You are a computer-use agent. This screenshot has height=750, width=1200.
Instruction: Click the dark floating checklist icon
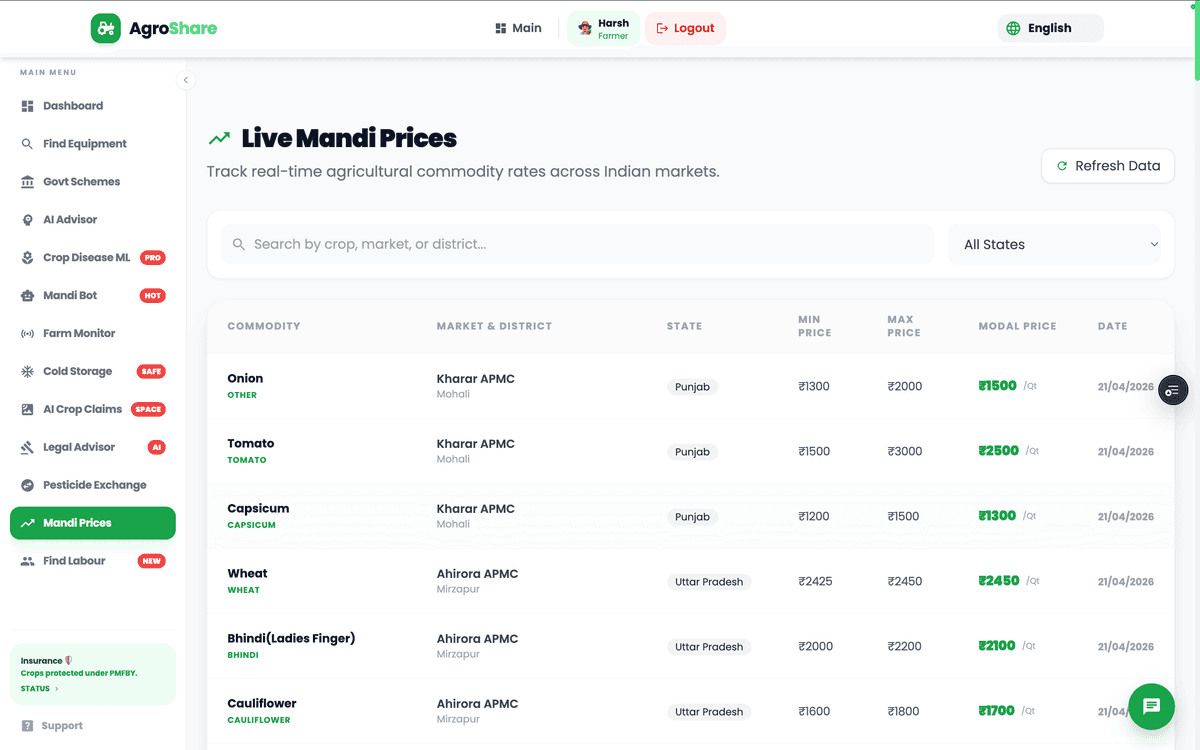coord(1173,390)
